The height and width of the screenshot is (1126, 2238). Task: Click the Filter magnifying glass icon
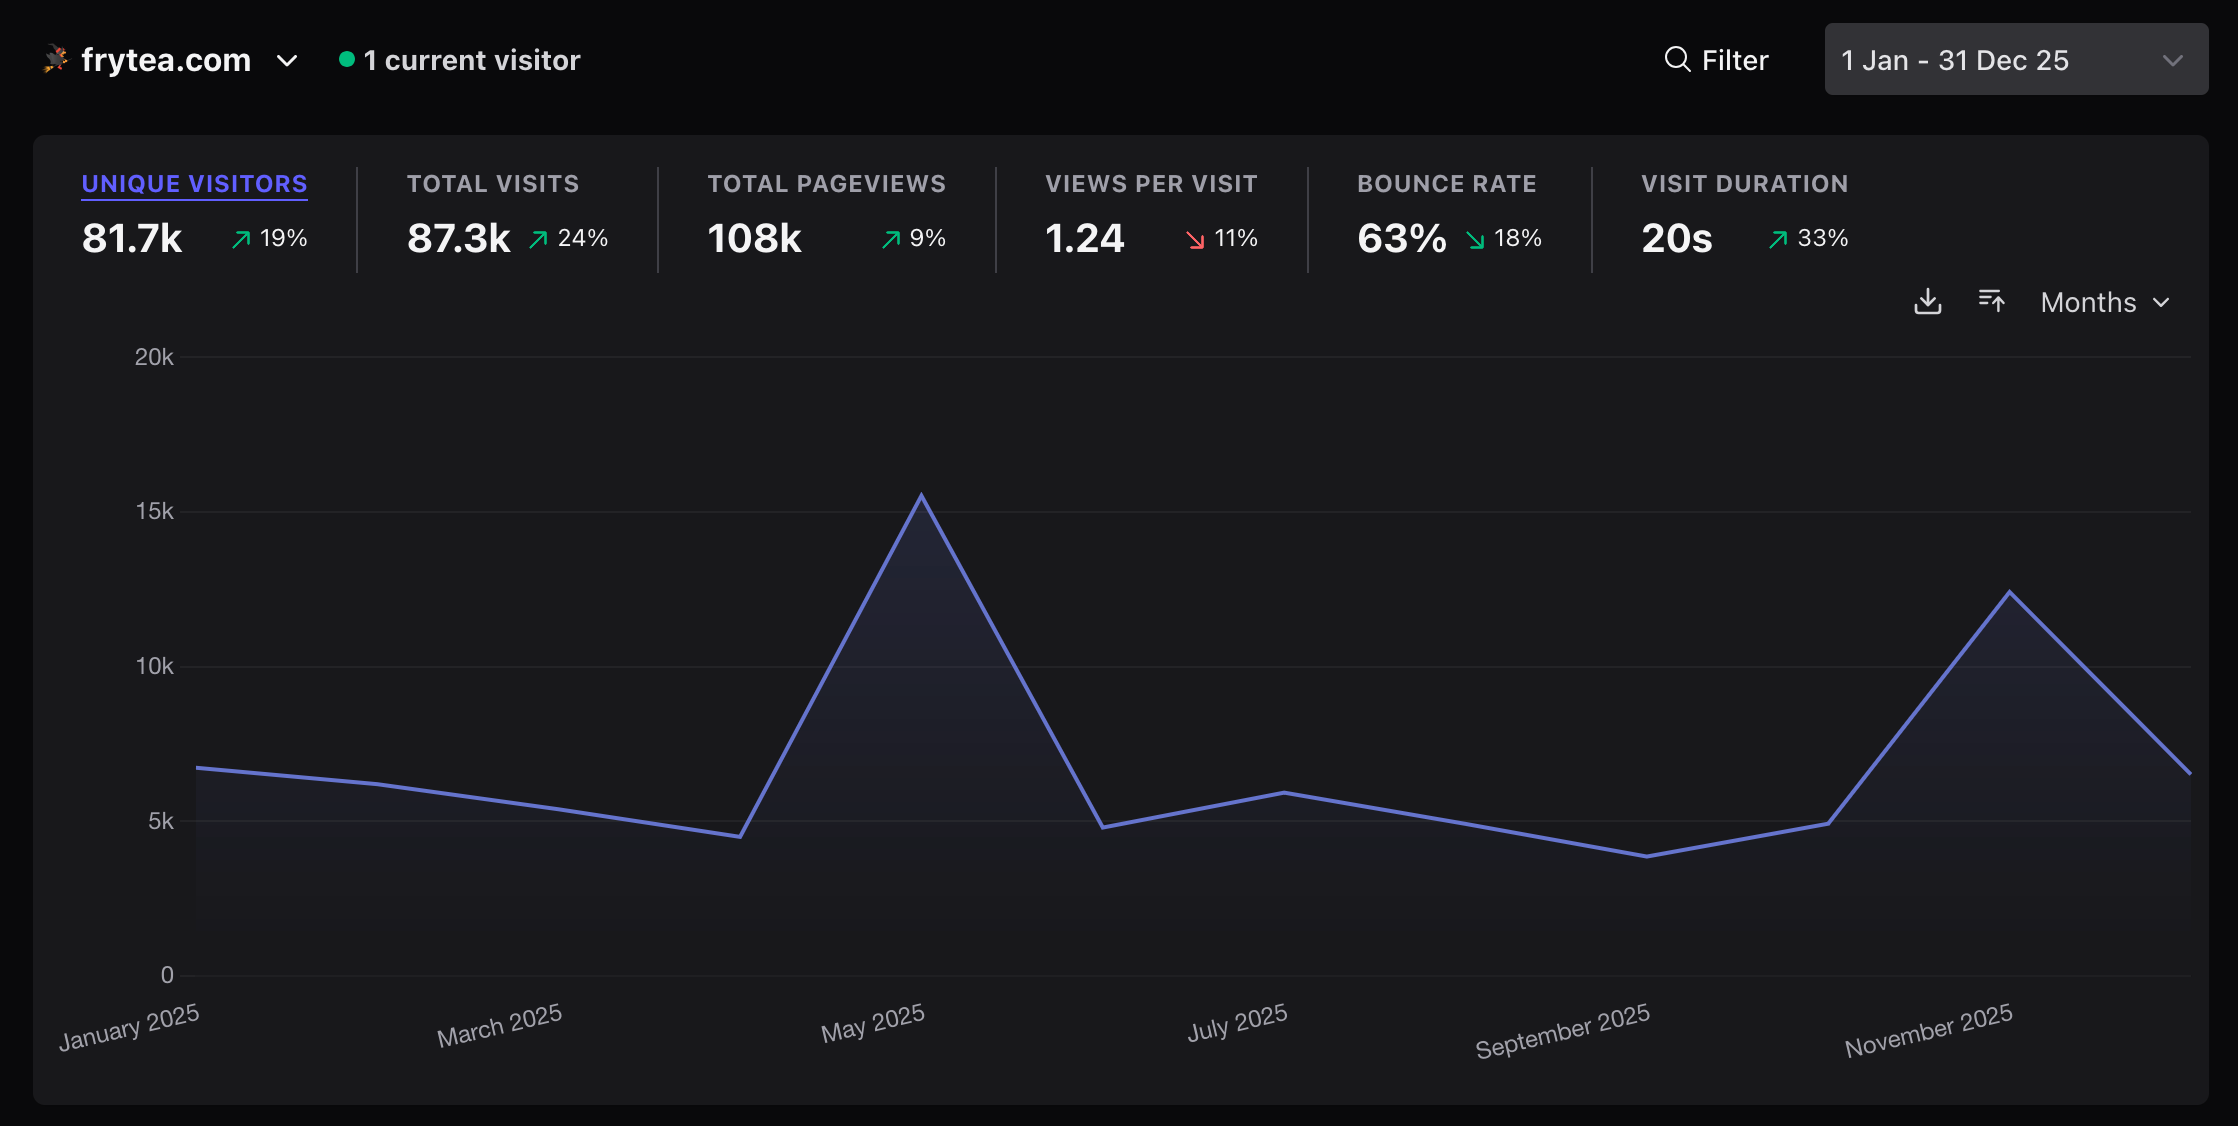[x=1677, y=60]
